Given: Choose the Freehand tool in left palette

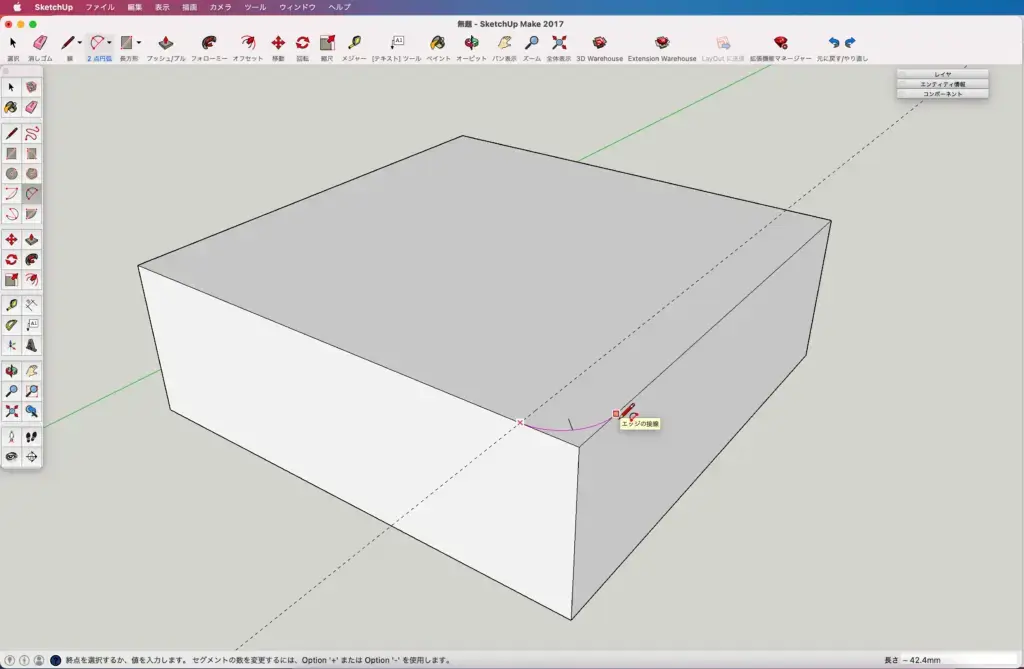Looking at the screenshot, I should click(31, 133).
